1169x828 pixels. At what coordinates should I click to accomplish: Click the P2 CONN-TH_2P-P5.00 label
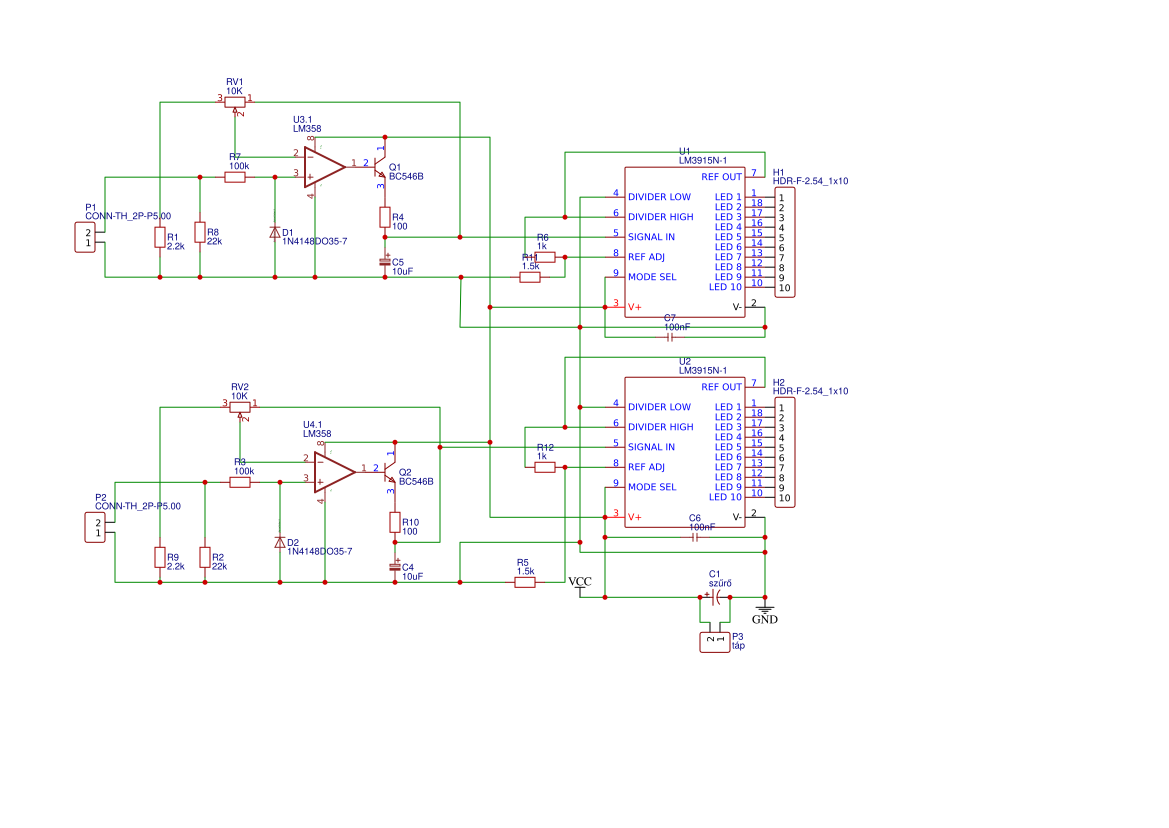click(137, 506)
